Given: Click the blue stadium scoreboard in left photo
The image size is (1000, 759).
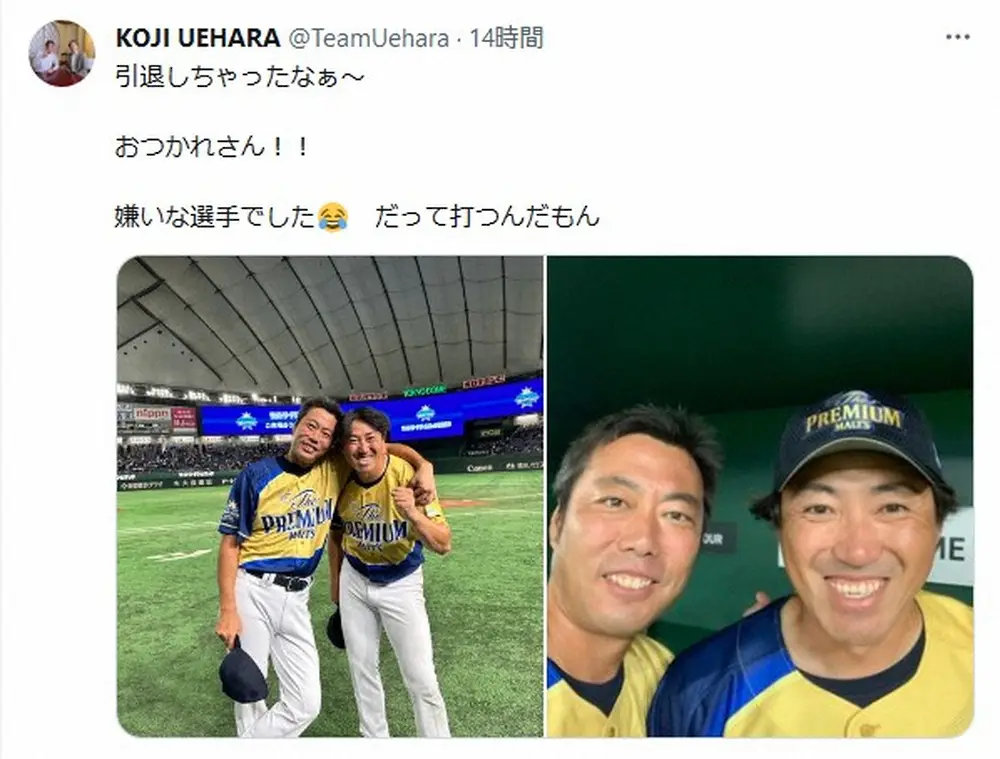Looking at the screenshot, I should 371,415.
